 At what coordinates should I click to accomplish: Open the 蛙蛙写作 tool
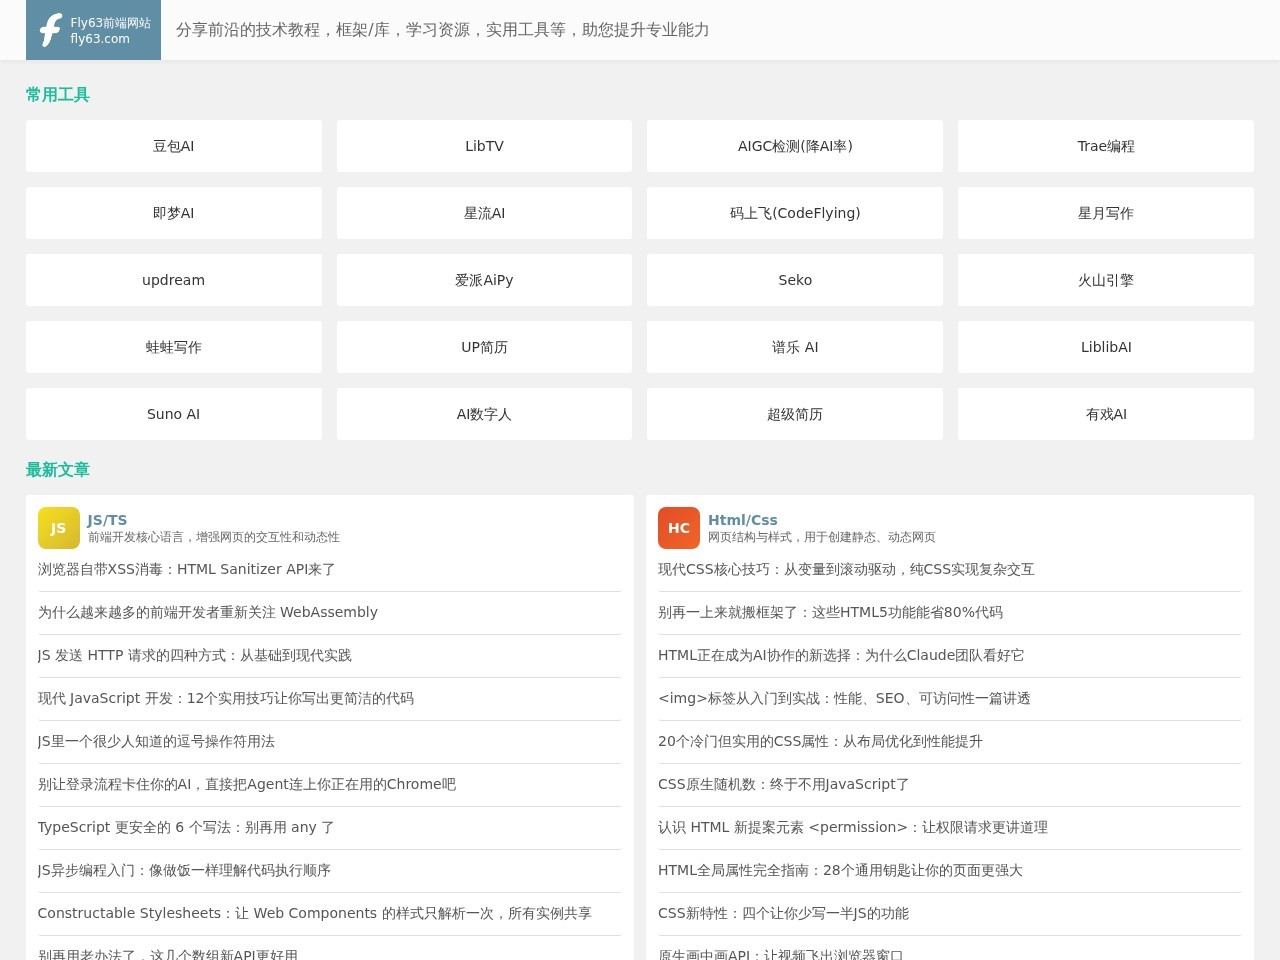pos(174,347)
